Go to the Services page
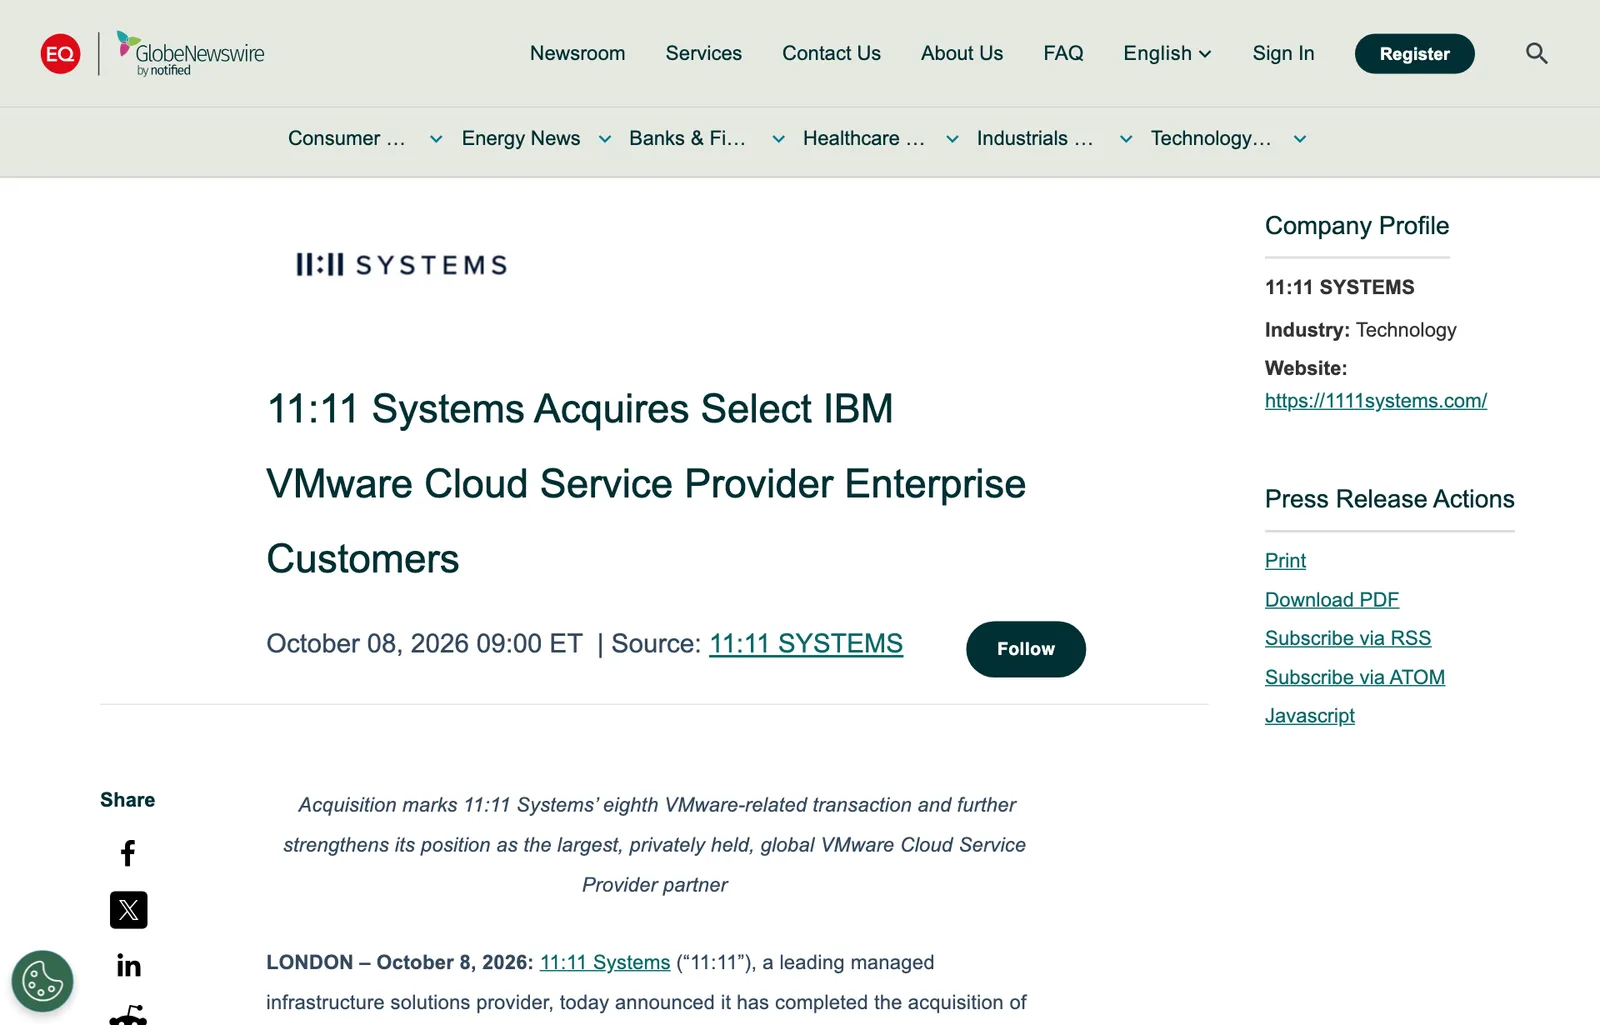Image resolution: width=1600 pixels, height=1025 pixels. click(x=704, y=53)
